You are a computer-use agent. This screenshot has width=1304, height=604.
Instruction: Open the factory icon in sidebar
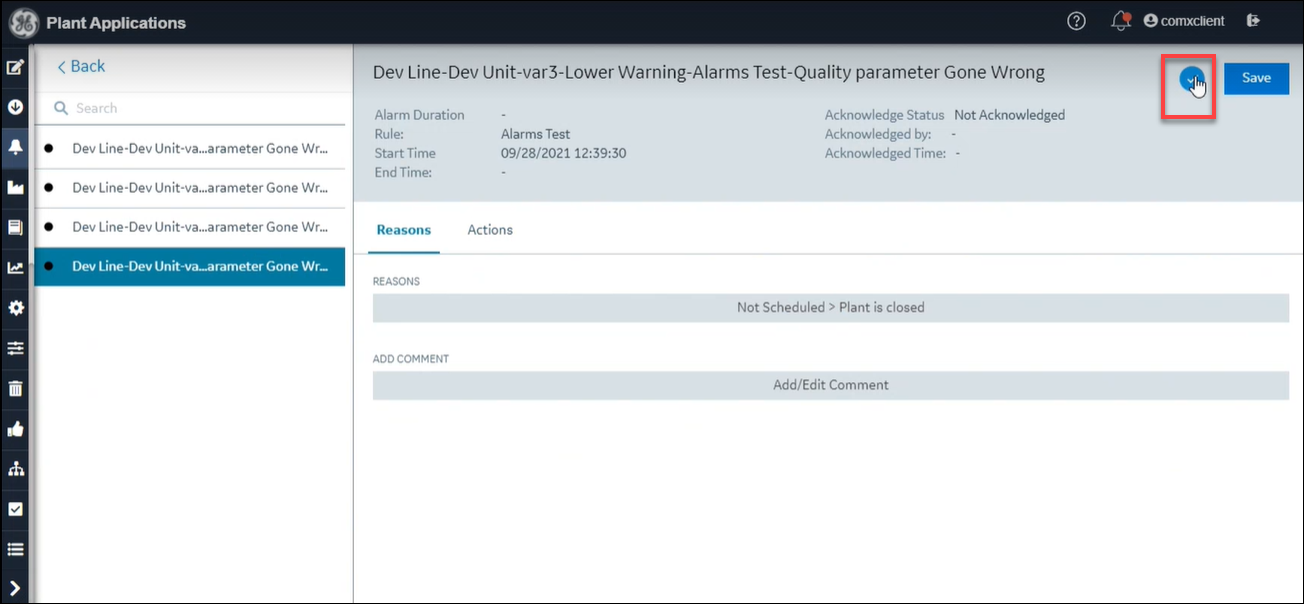(x=15, y=187)
